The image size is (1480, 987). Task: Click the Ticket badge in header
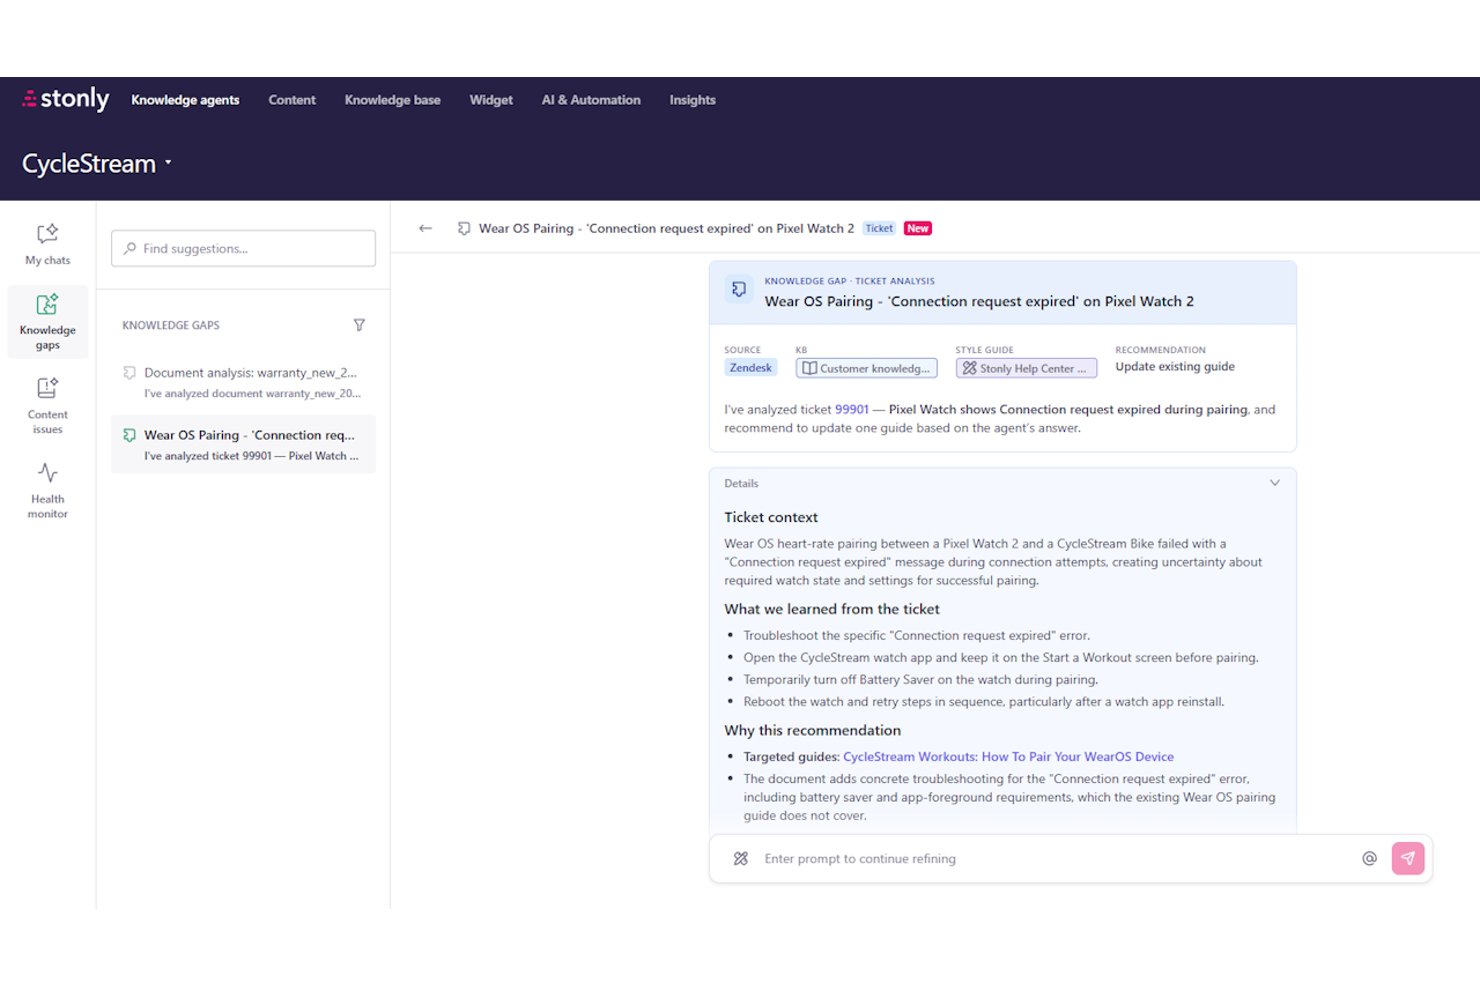tap(879, 228)
